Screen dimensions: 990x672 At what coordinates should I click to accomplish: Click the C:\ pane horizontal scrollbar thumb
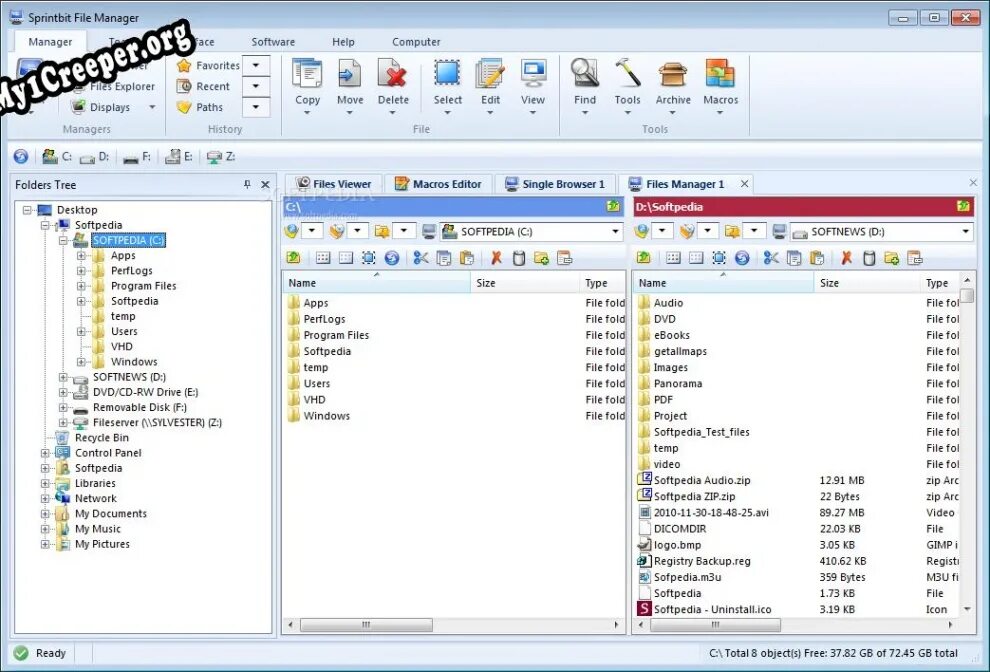[x=366, y=625]
